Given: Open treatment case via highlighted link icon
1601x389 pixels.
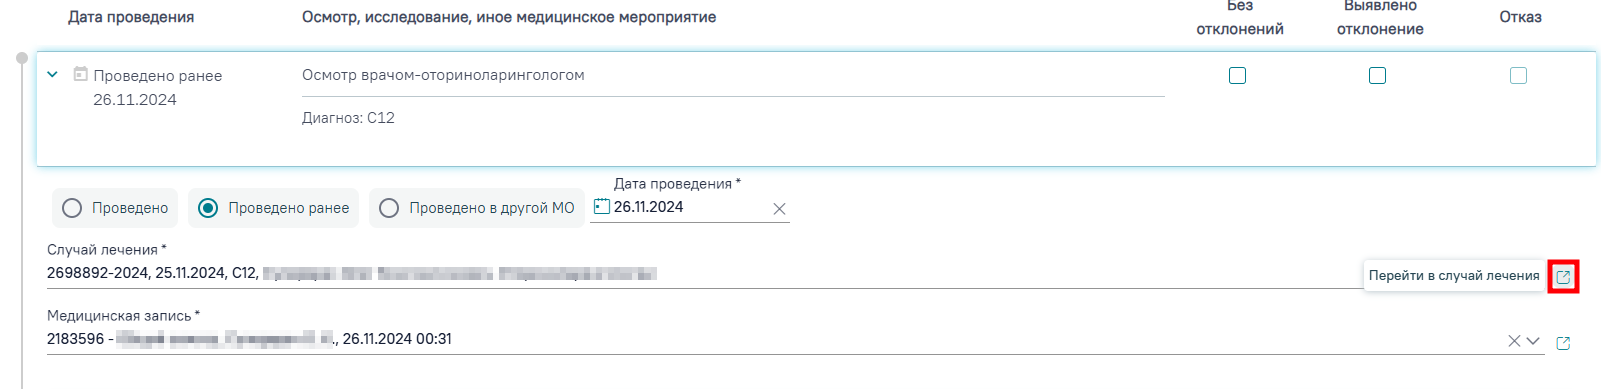Looking at the screenshot, I should pyautogui.click(x=1563, y=276).
